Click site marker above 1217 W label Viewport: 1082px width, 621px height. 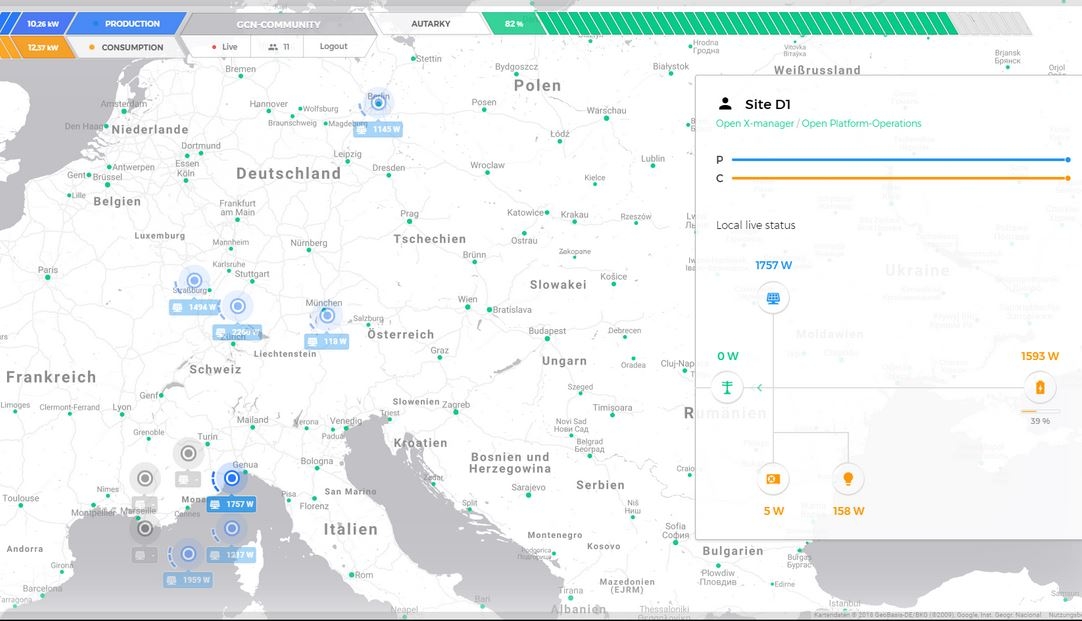[x=232, y=529]
